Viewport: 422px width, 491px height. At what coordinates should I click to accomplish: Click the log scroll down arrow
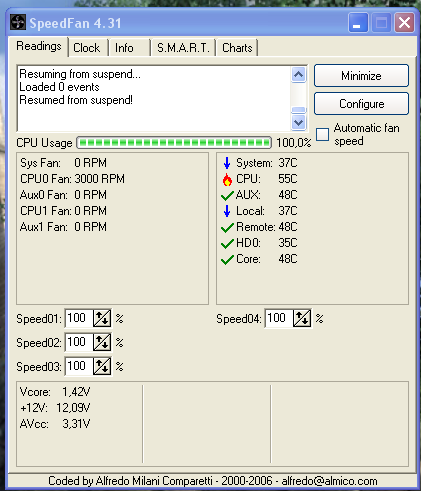click(x=299, y=122)
